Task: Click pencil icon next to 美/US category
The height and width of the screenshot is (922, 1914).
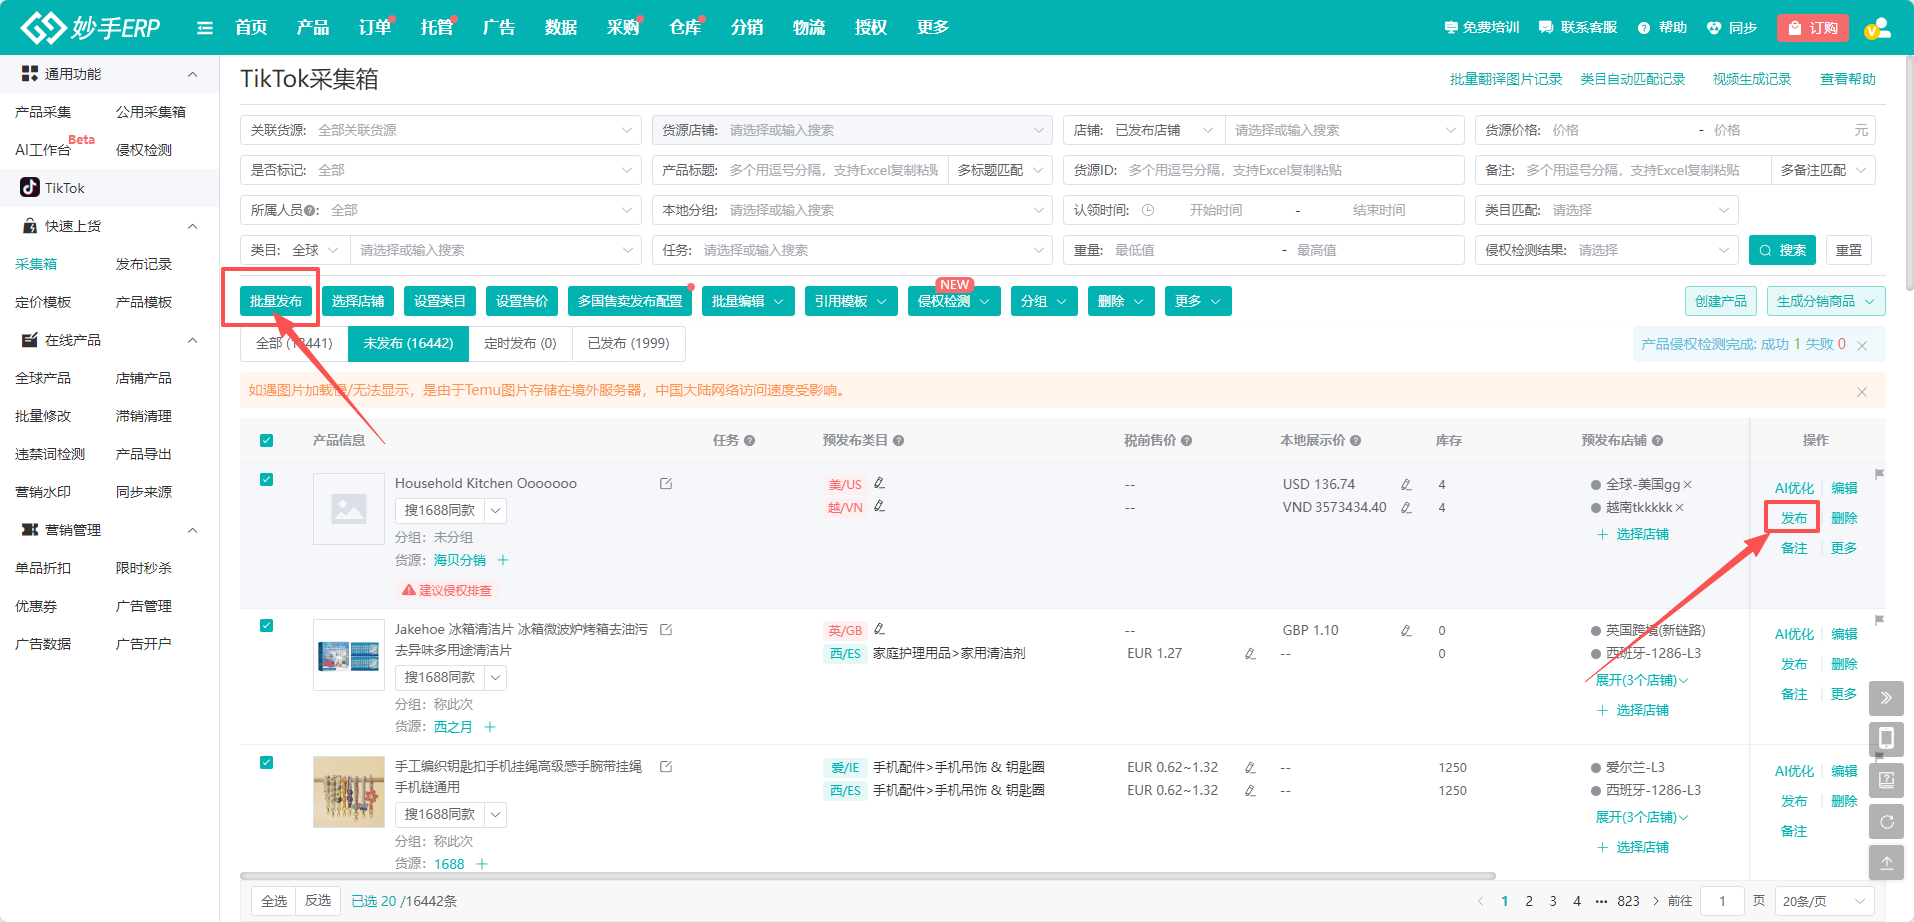Action: tap(880, 483)
